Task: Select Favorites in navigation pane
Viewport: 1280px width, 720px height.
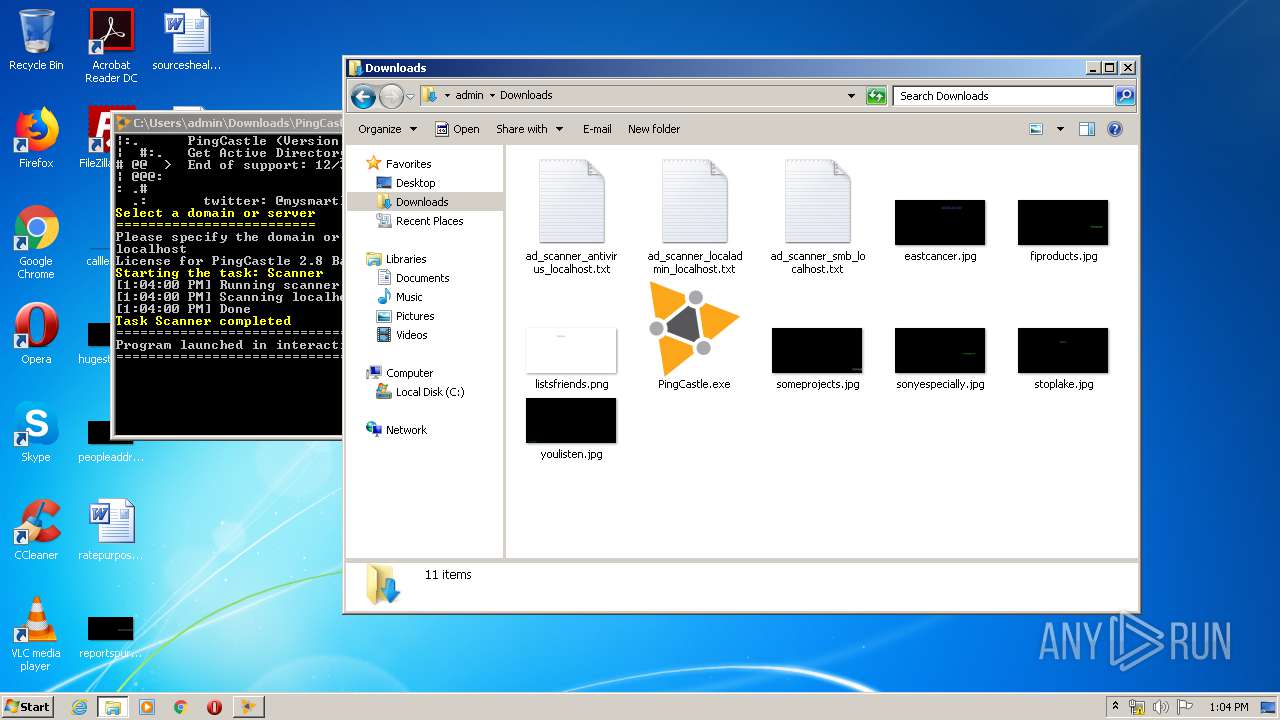Action: (408, 164)
